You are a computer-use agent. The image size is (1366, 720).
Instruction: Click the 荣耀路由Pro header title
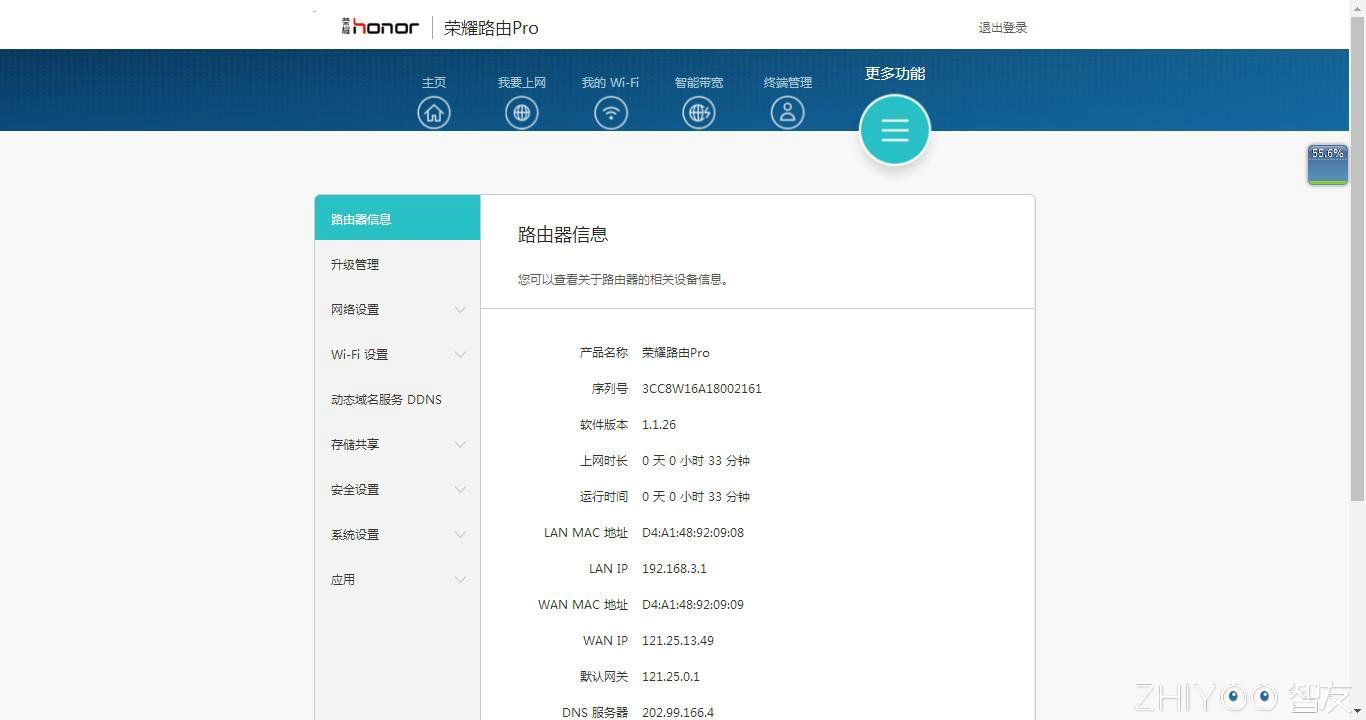pos(491,28)
